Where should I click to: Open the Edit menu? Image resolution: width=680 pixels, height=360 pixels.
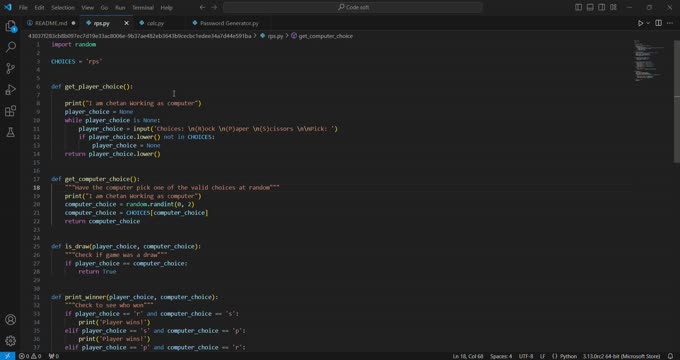39,8
